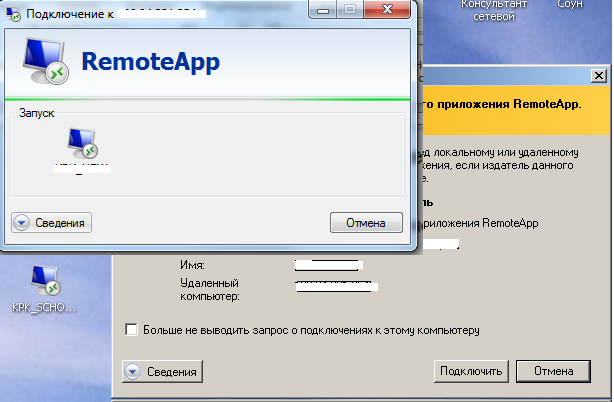The height and width of the screenshot is (402, 614).
Task: Click the RemoteApp heading text
Action: 150,62
